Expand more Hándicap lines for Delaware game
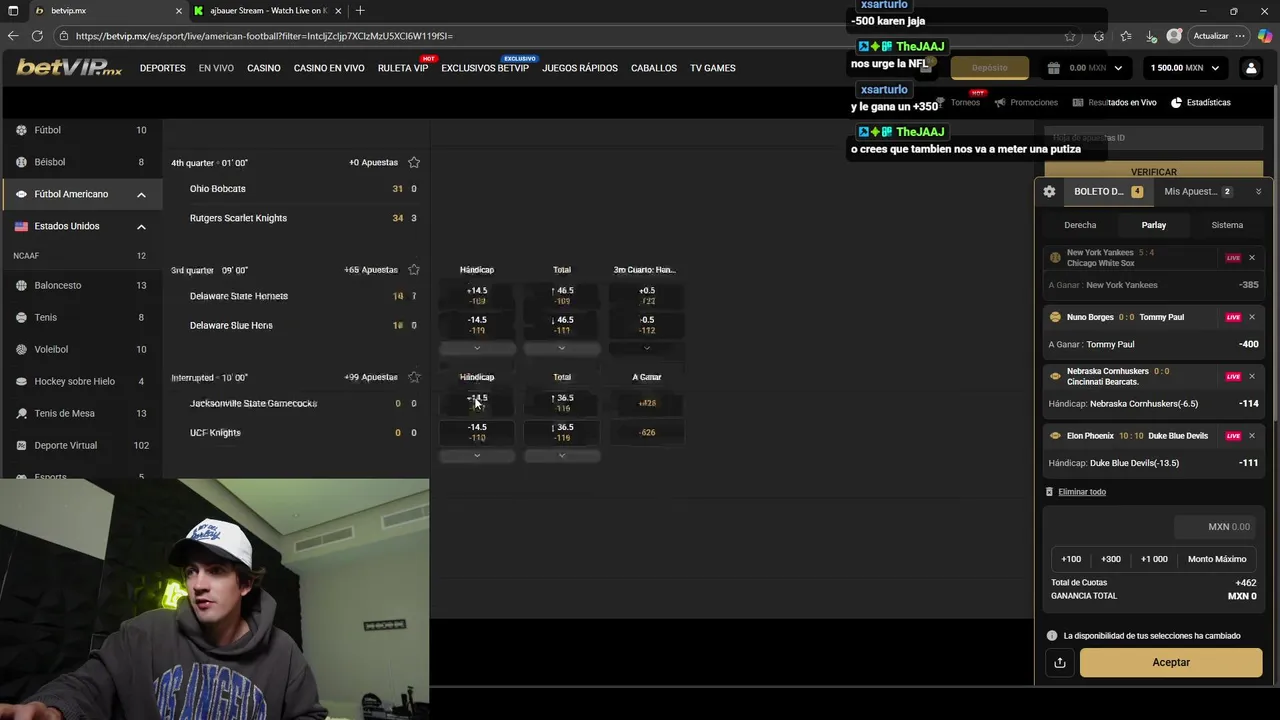 coord(477,348)
